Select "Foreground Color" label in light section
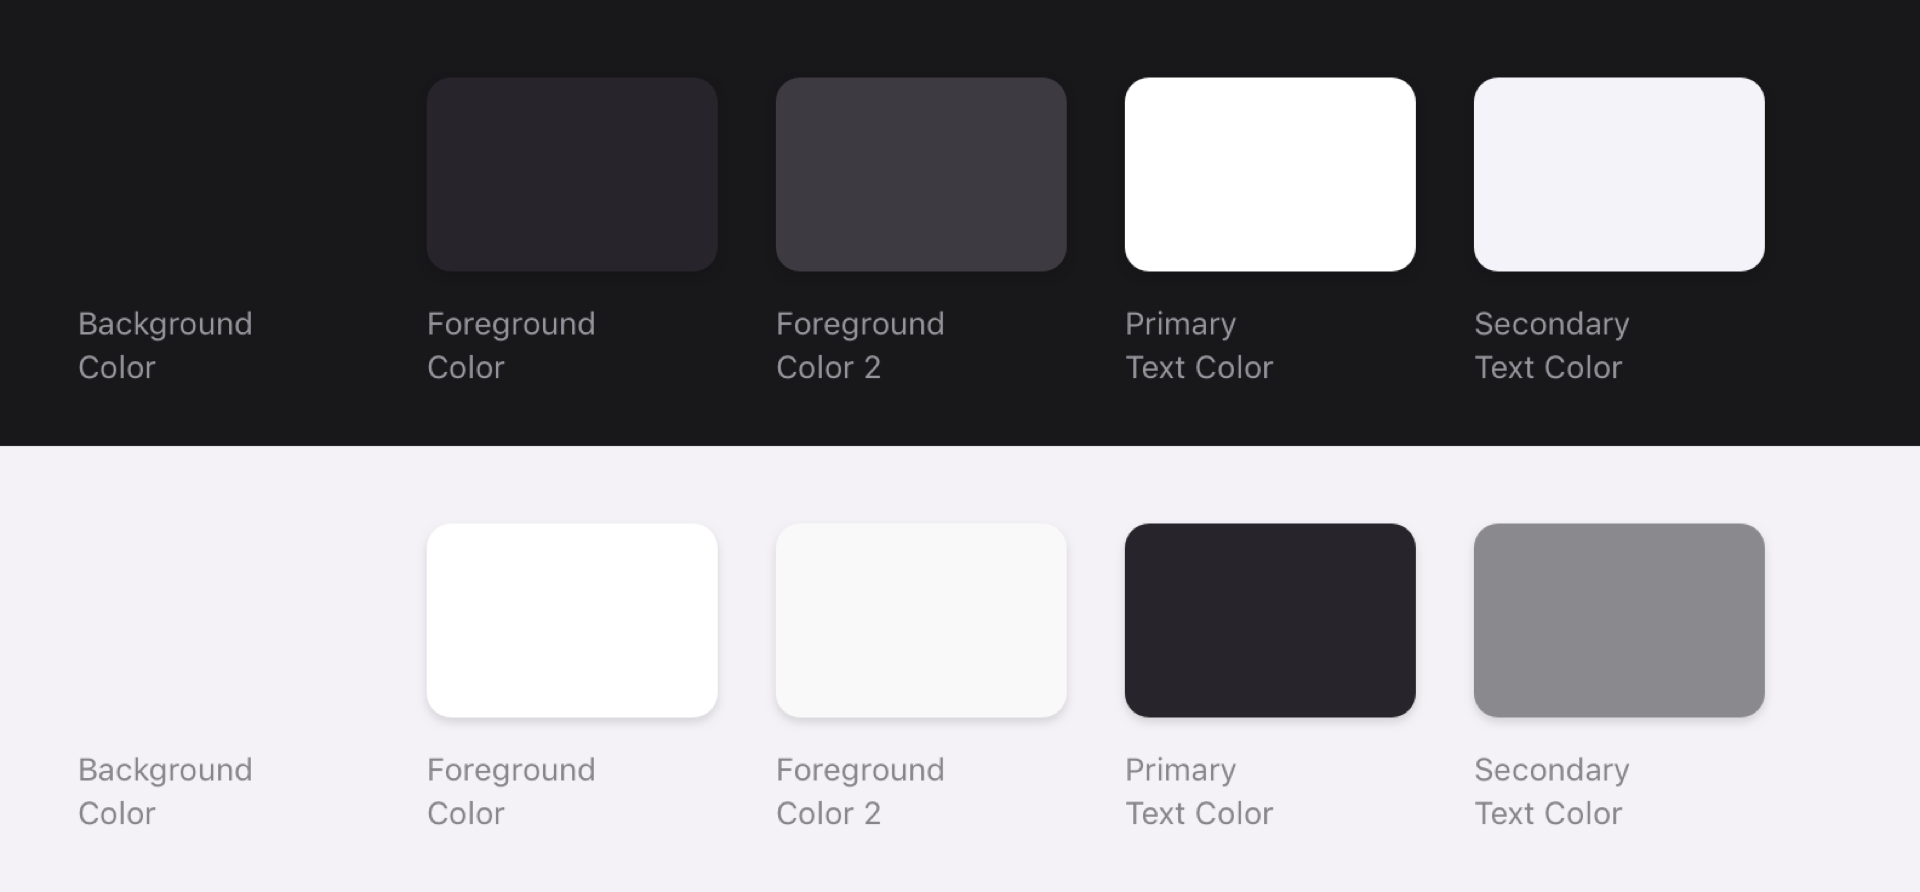Screen dimensions: 1920x892 click(x=511, y=791)
